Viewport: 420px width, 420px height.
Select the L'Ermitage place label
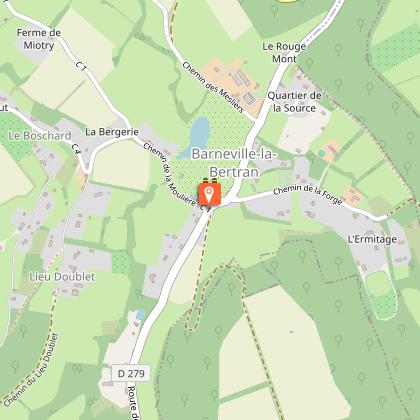pyautogui.click(x=372, y=239)
